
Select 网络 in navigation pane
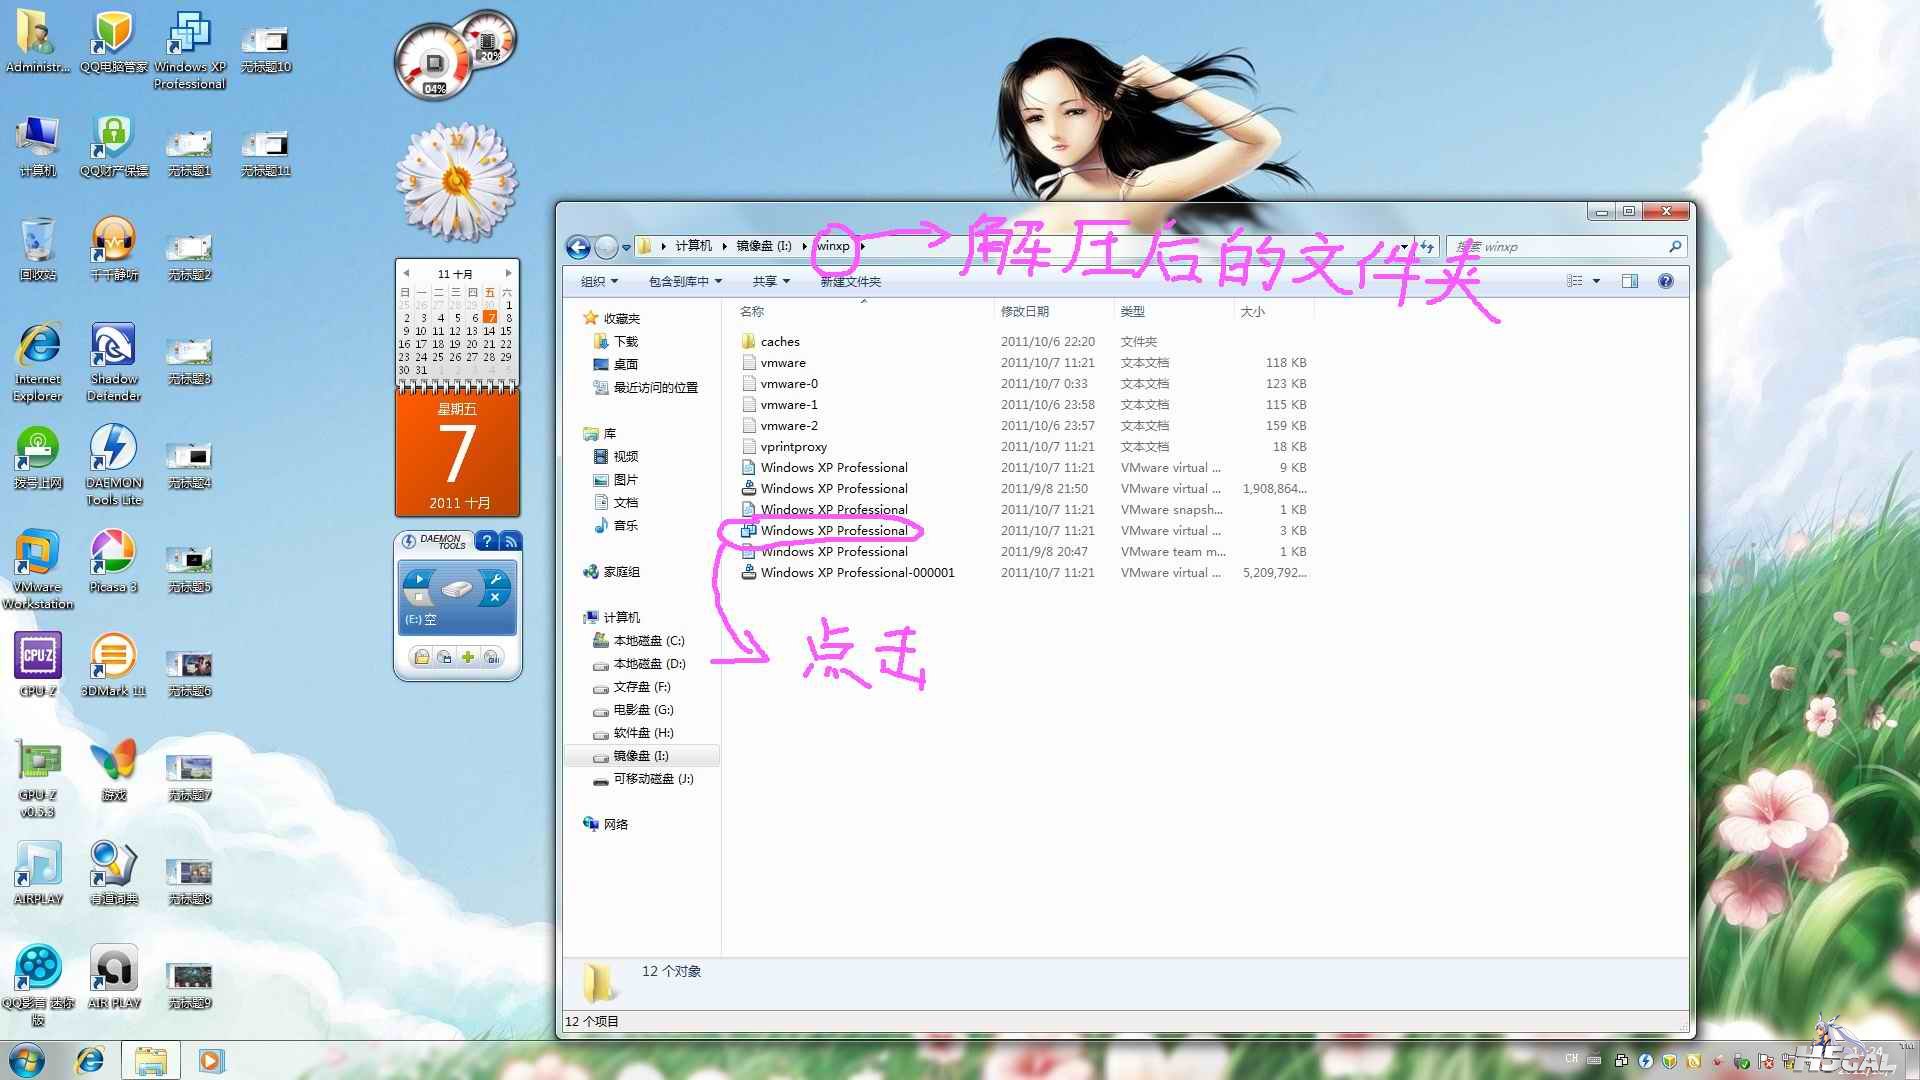606,824
